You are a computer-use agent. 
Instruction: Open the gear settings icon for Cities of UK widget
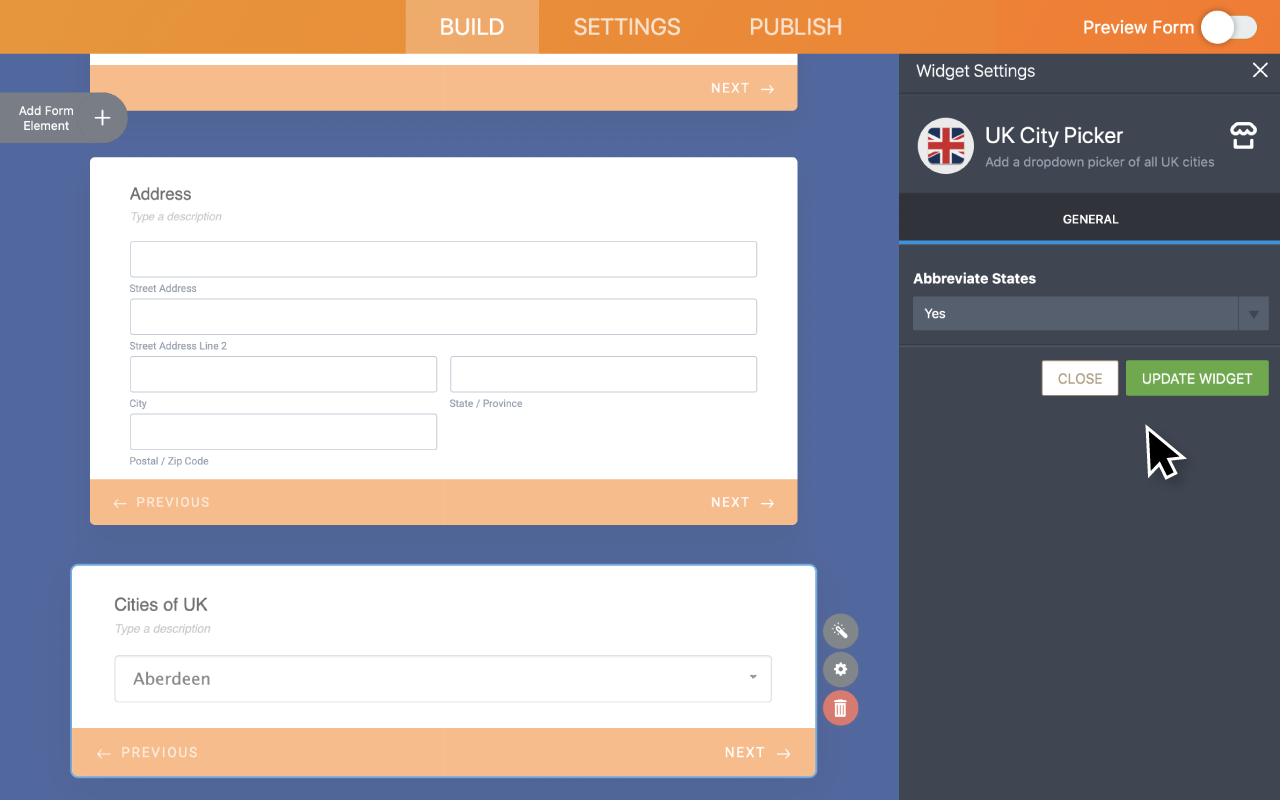point(840,669)
